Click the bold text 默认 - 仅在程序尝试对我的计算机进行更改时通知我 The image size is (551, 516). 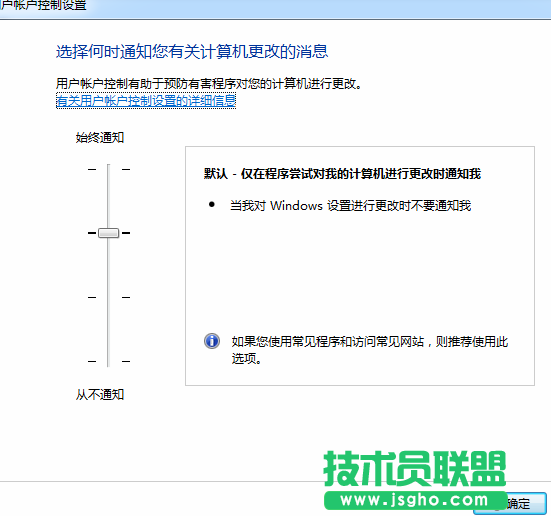(342, 174)
